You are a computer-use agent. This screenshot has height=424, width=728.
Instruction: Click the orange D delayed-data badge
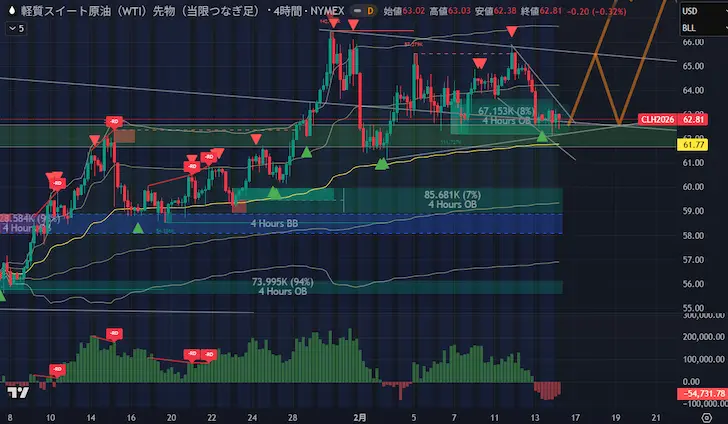point(370,10)
